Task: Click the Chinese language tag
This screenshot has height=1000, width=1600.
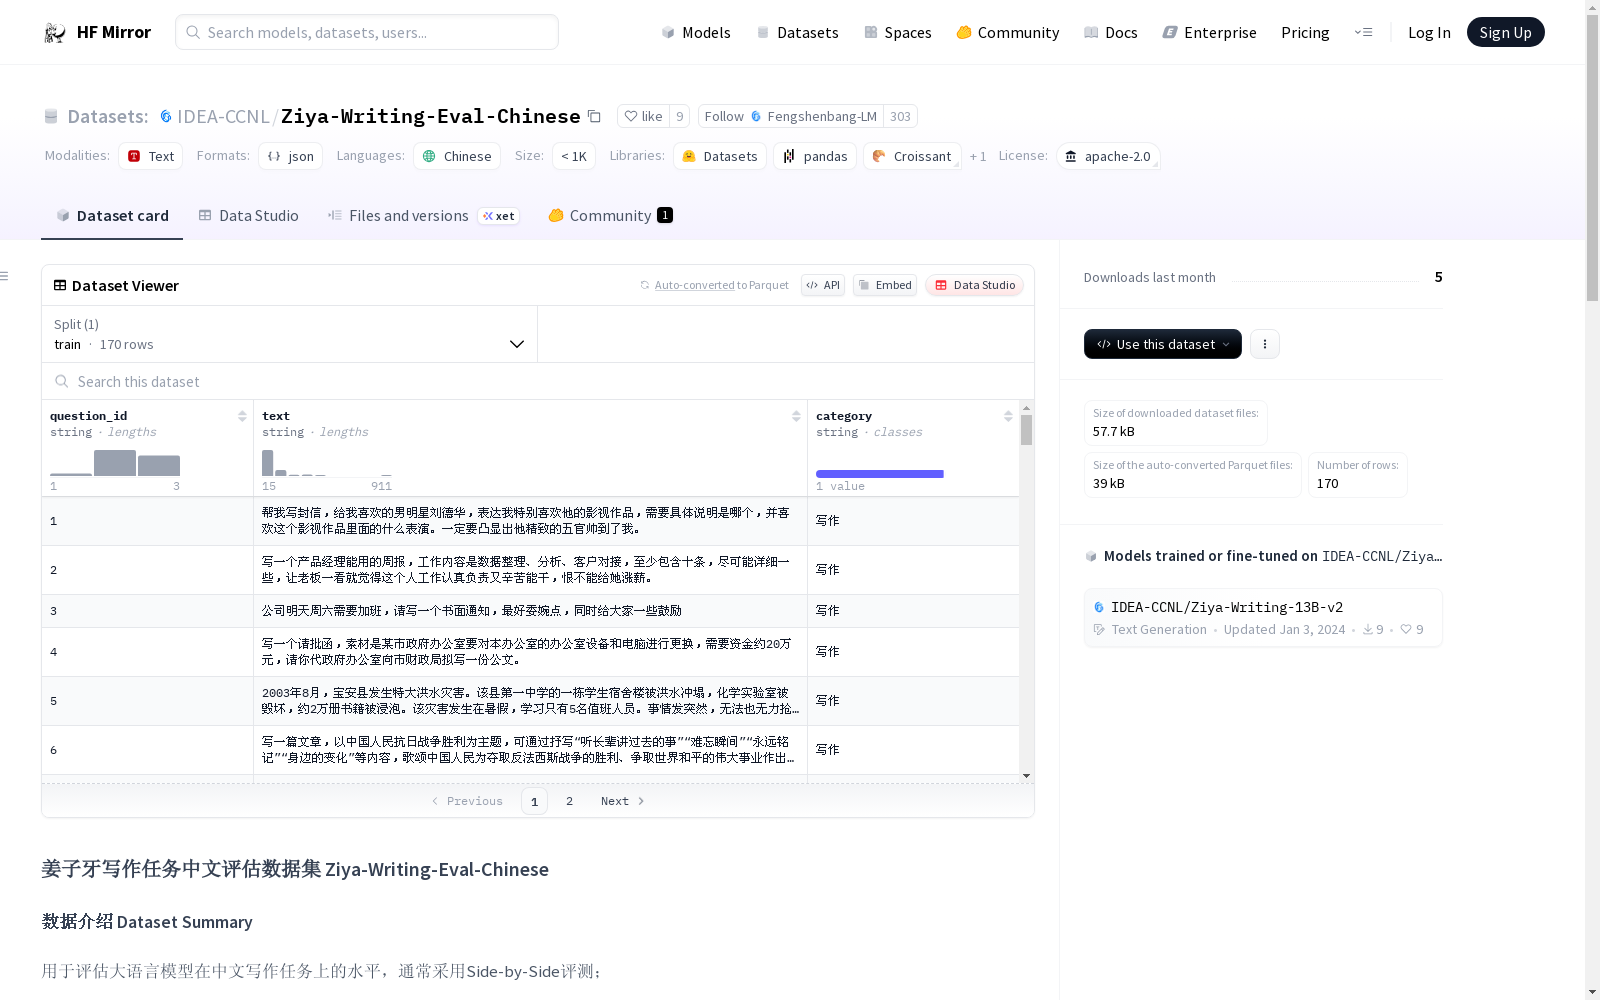Action: (x=457, y=156)
